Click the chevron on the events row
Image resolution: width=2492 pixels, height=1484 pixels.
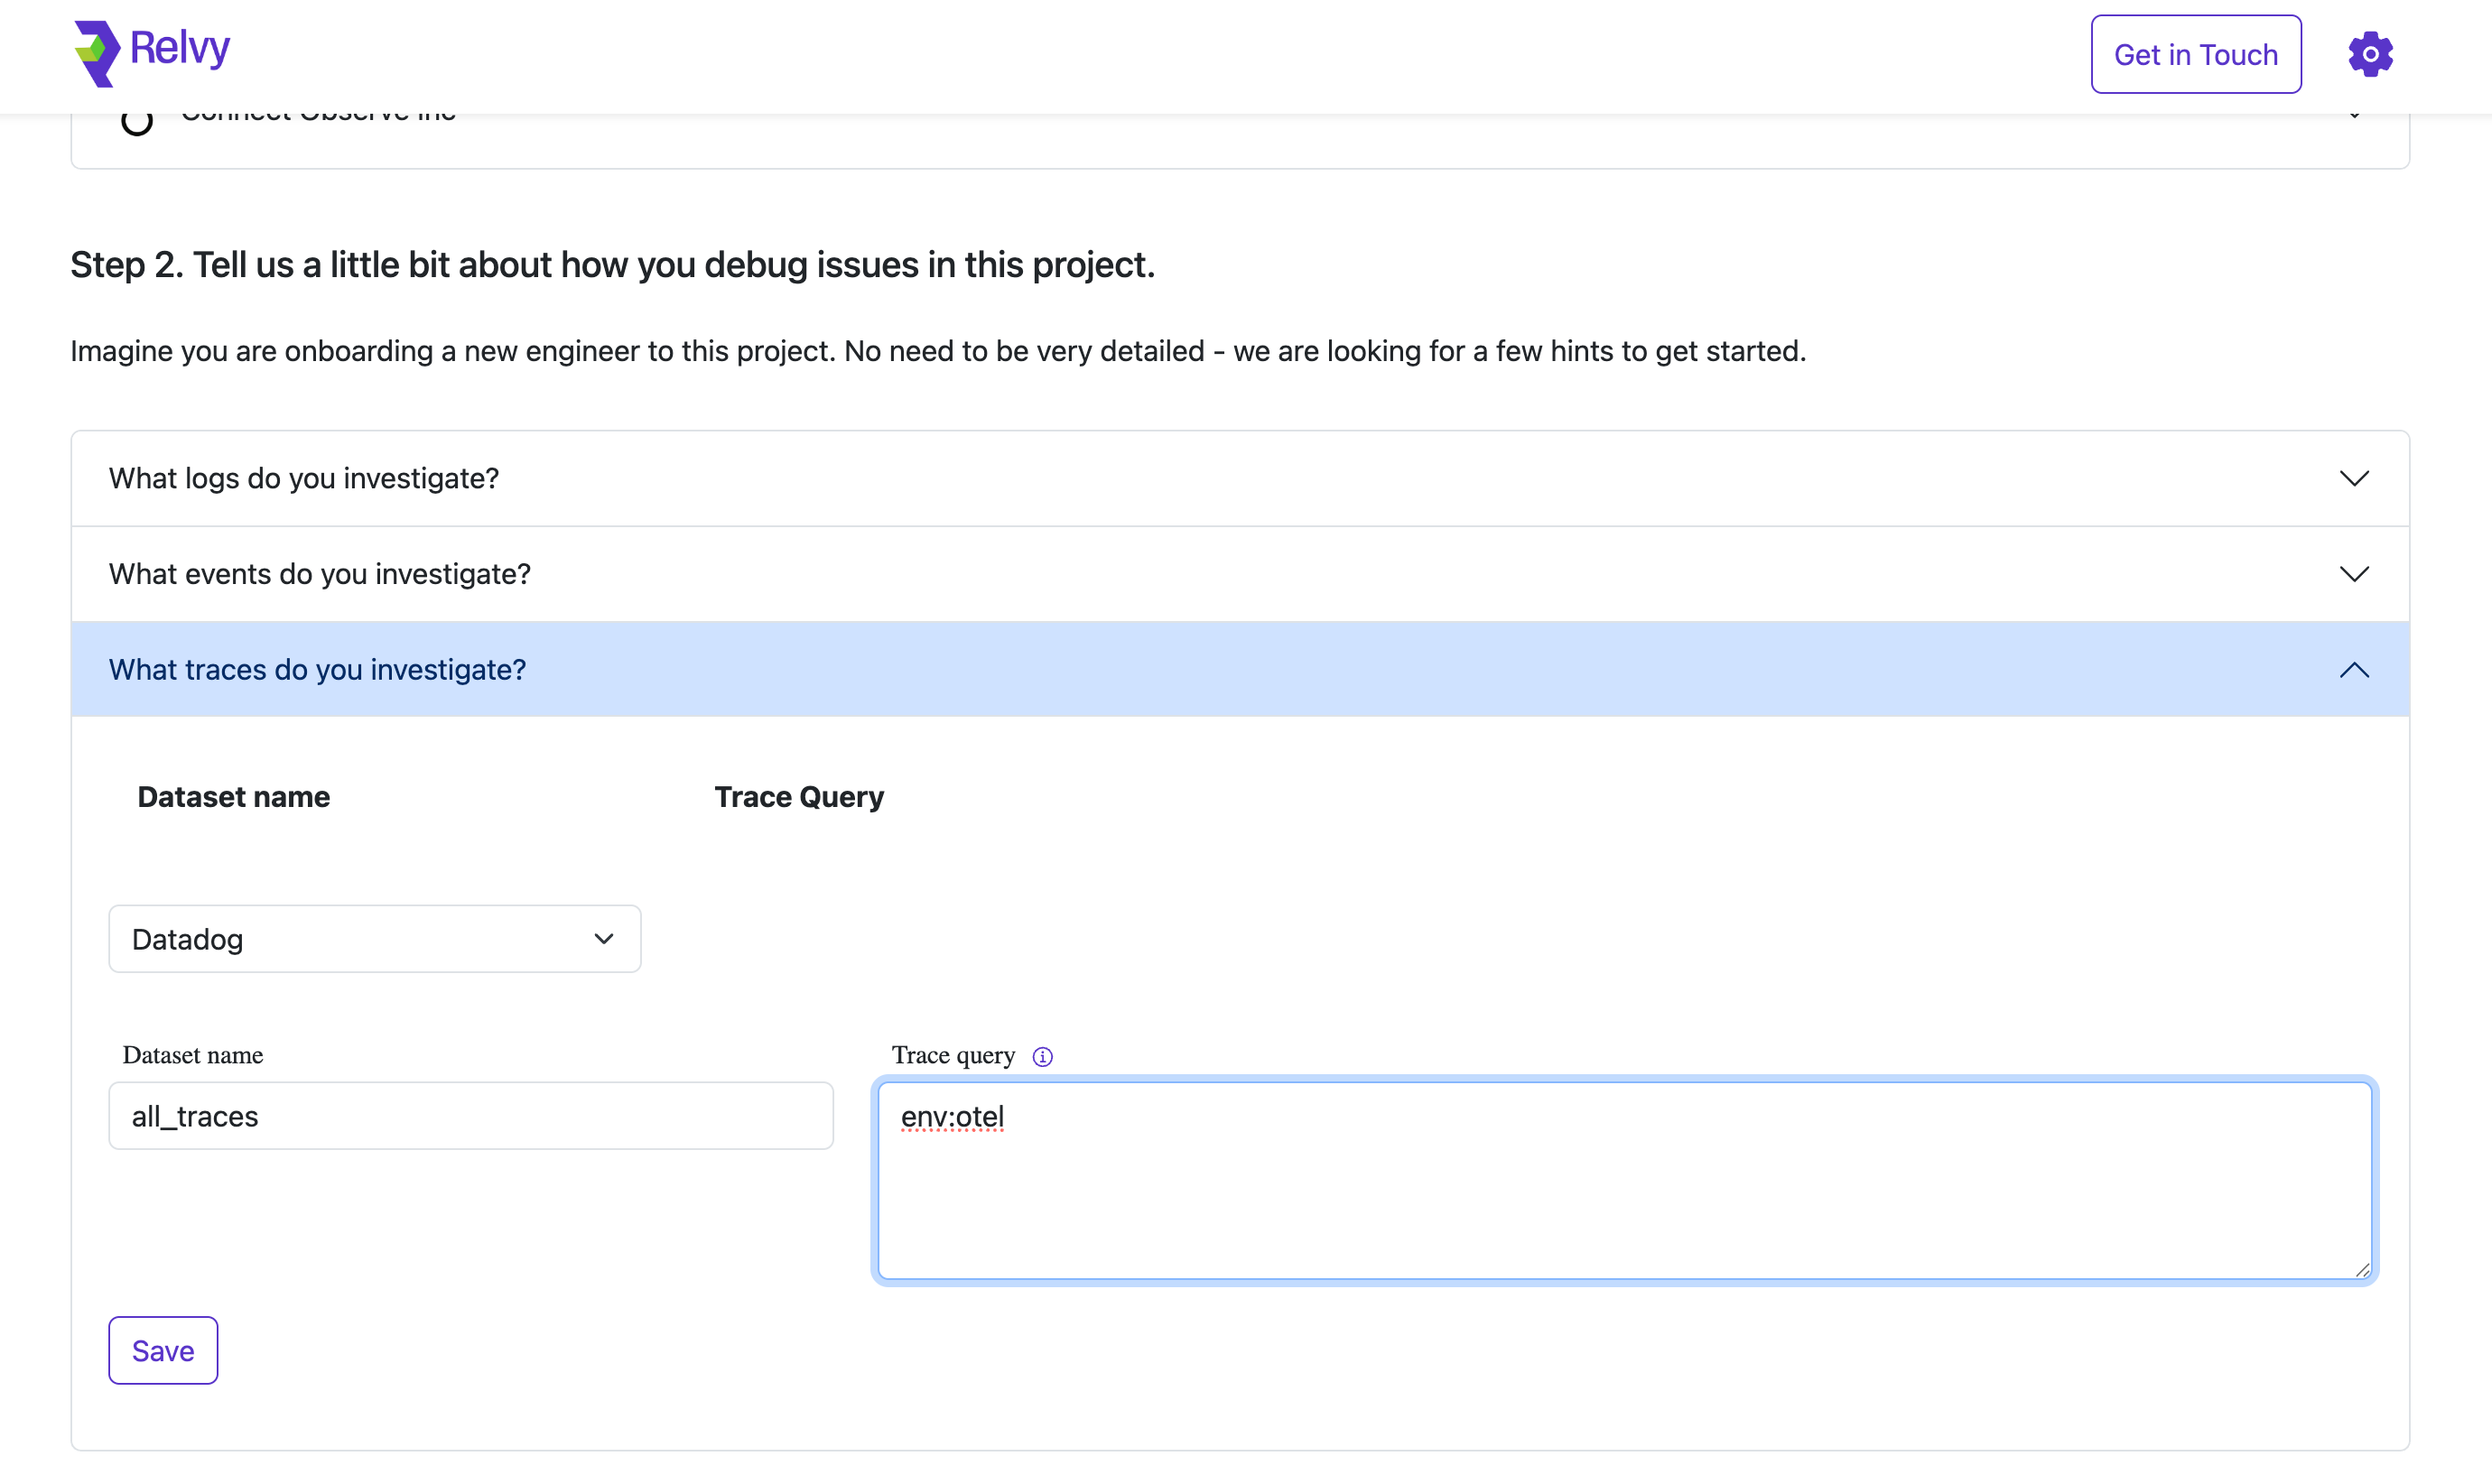coord(2354,574)
